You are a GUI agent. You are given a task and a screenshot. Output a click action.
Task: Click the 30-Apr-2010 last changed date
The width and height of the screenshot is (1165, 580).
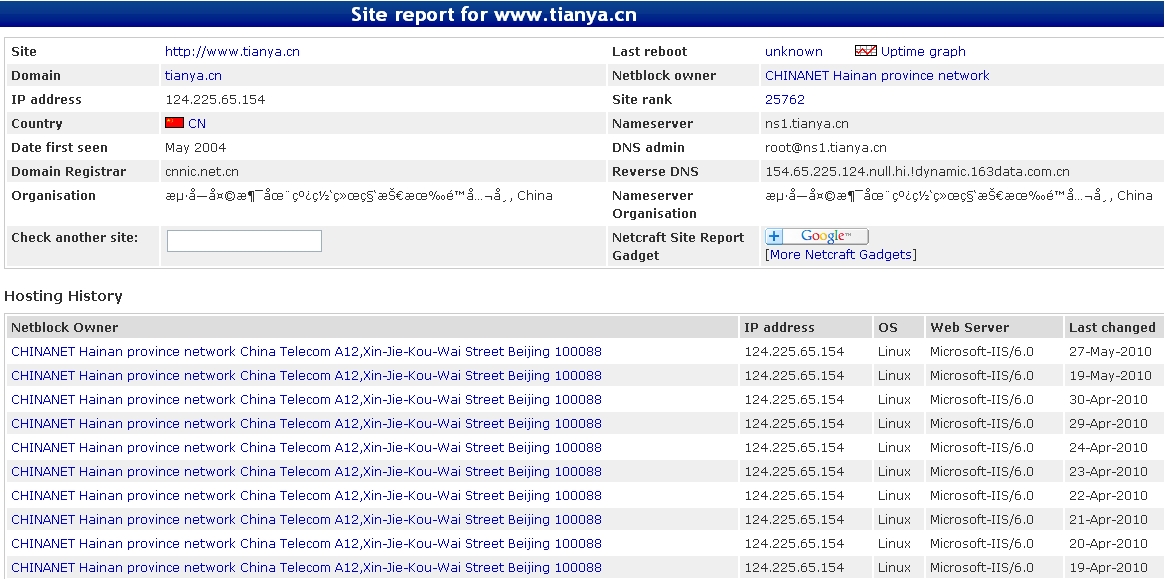pyautogui.click(x=1109, y=400)
